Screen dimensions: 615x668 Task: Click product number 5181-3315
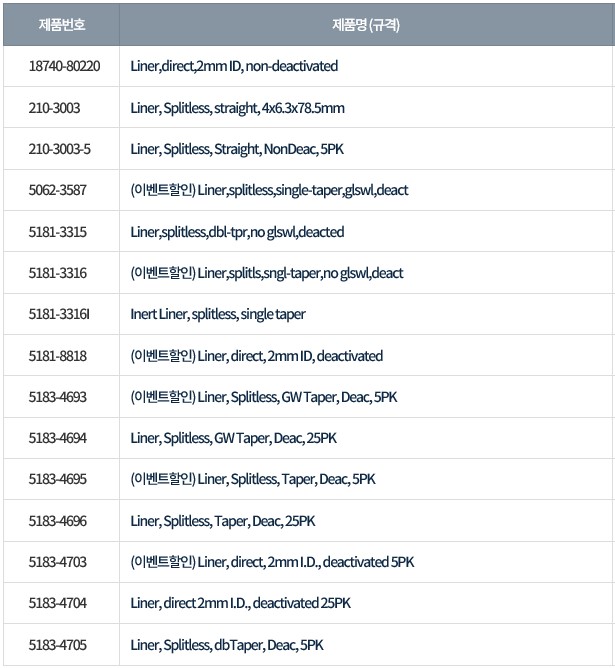coord(58,232)
